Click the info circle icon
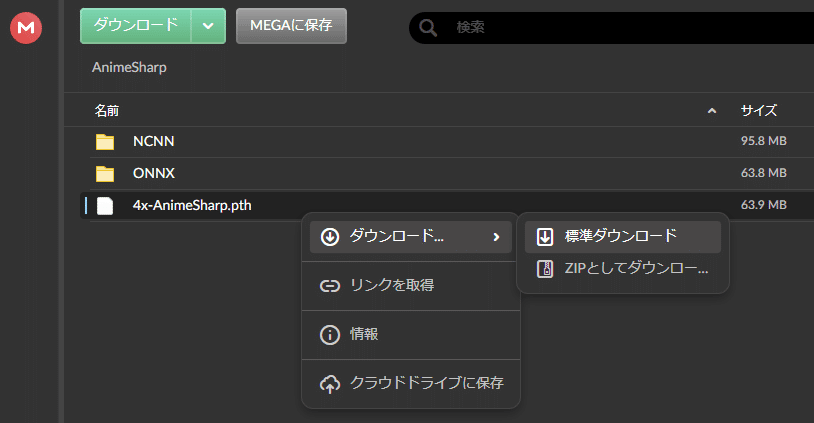The width and height of the screenshot is (814, 423). point(330,335)
